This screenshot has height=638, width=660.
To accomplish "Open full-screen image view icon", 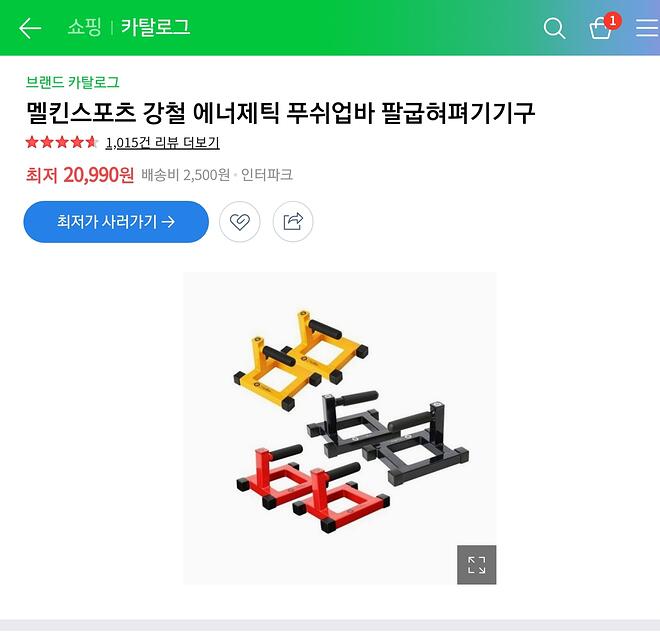I will (x=476, y=564).
